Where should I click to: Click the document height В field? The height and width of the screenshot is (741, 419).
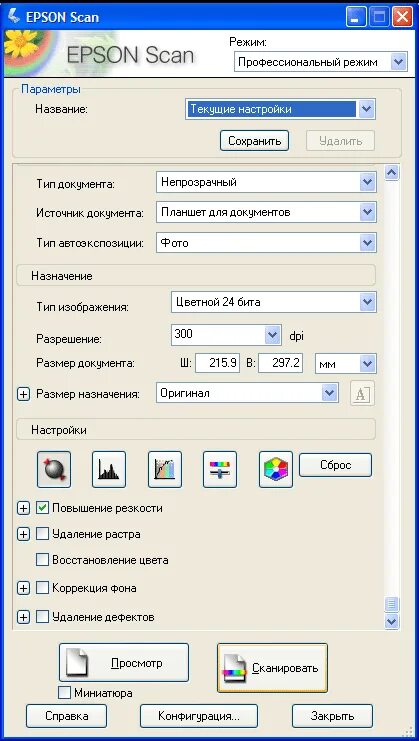[x=281, y=363]
